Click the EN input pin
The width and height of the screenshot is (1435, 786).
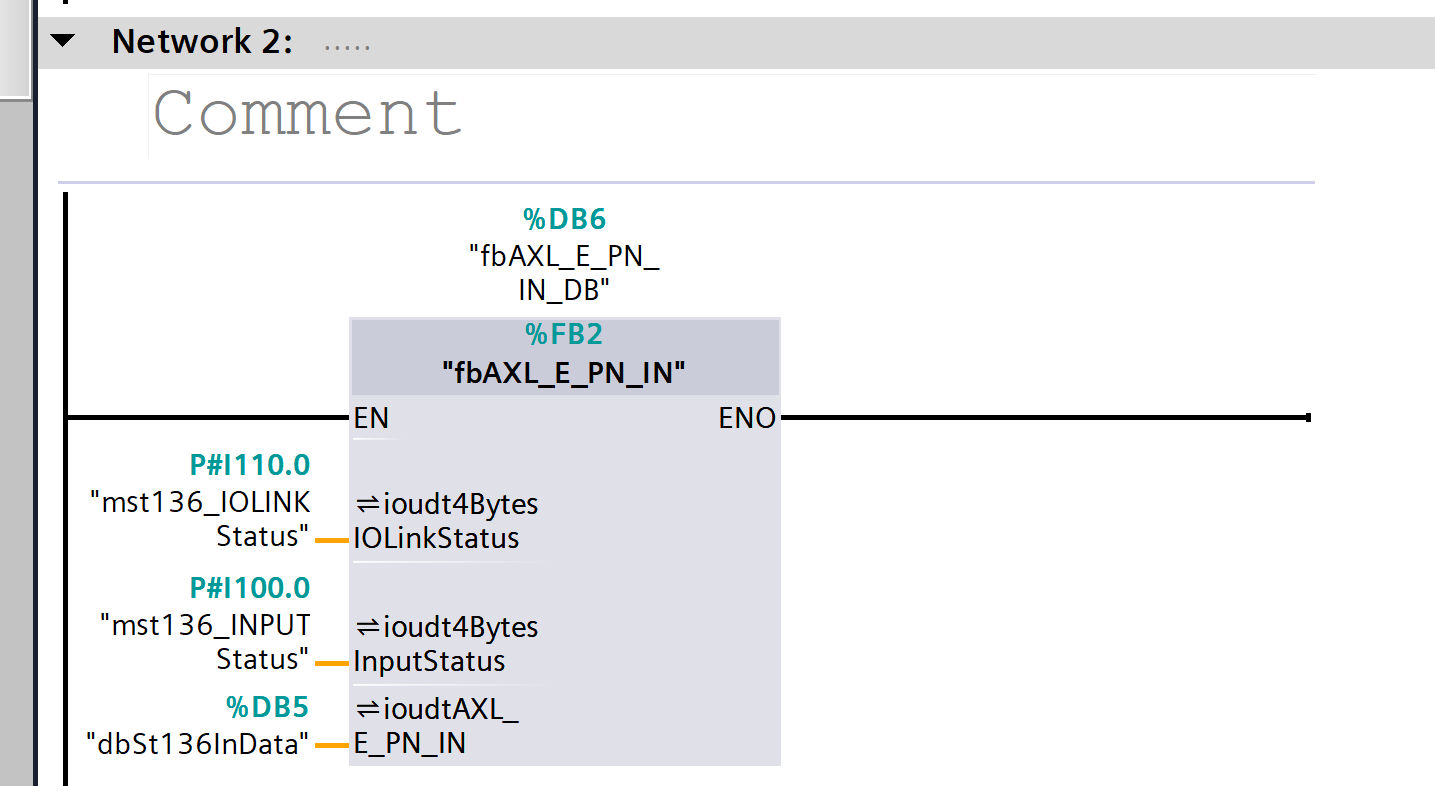pyautogui.click(x=371, y=418)
